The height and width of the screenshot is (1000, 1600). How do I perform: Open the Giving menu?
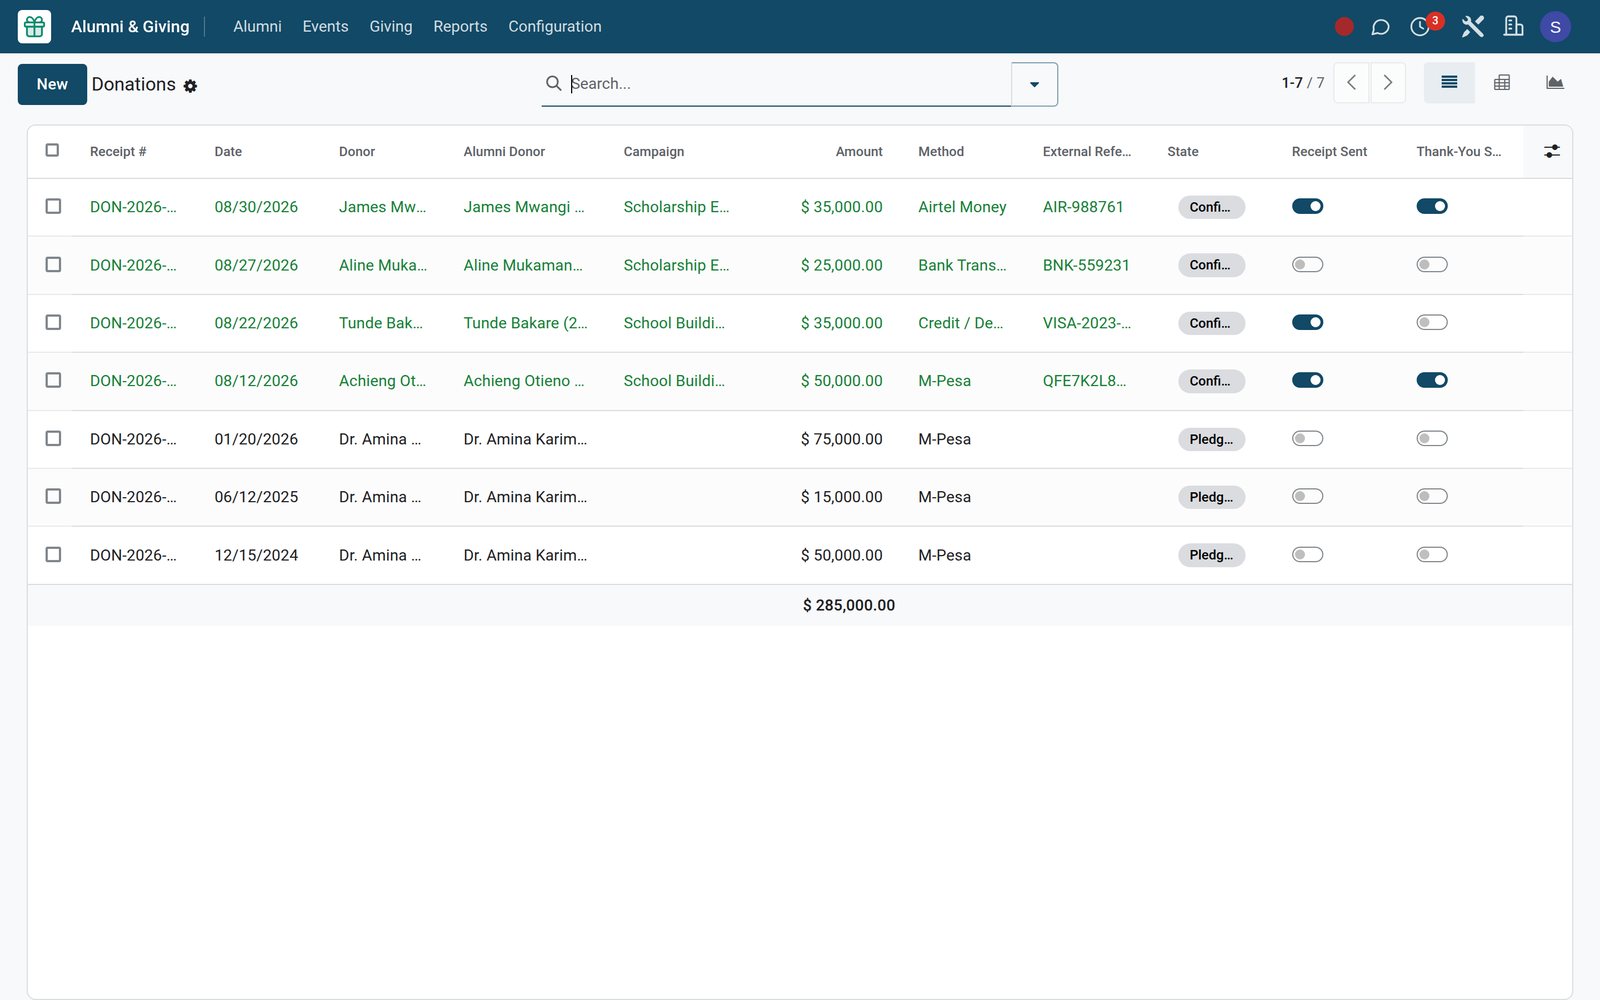[391, 27]
